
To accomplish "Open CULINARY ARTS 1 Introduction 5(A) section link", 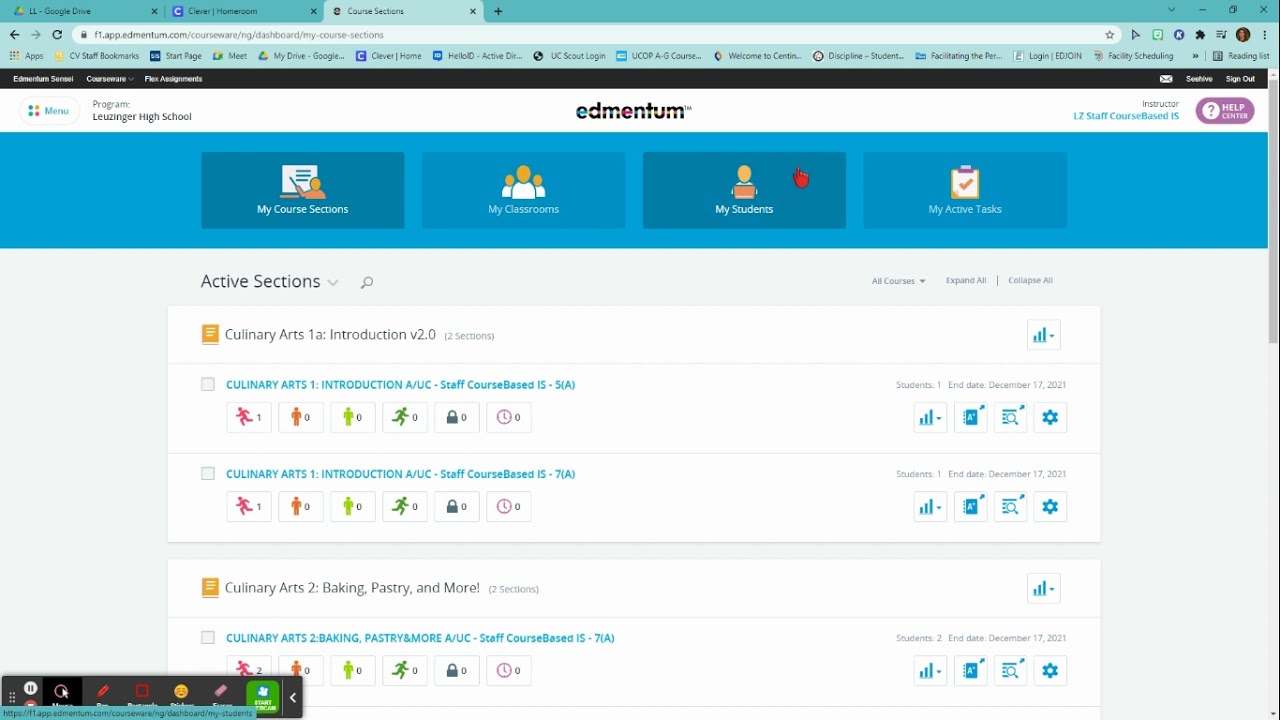I will [400, 384].
